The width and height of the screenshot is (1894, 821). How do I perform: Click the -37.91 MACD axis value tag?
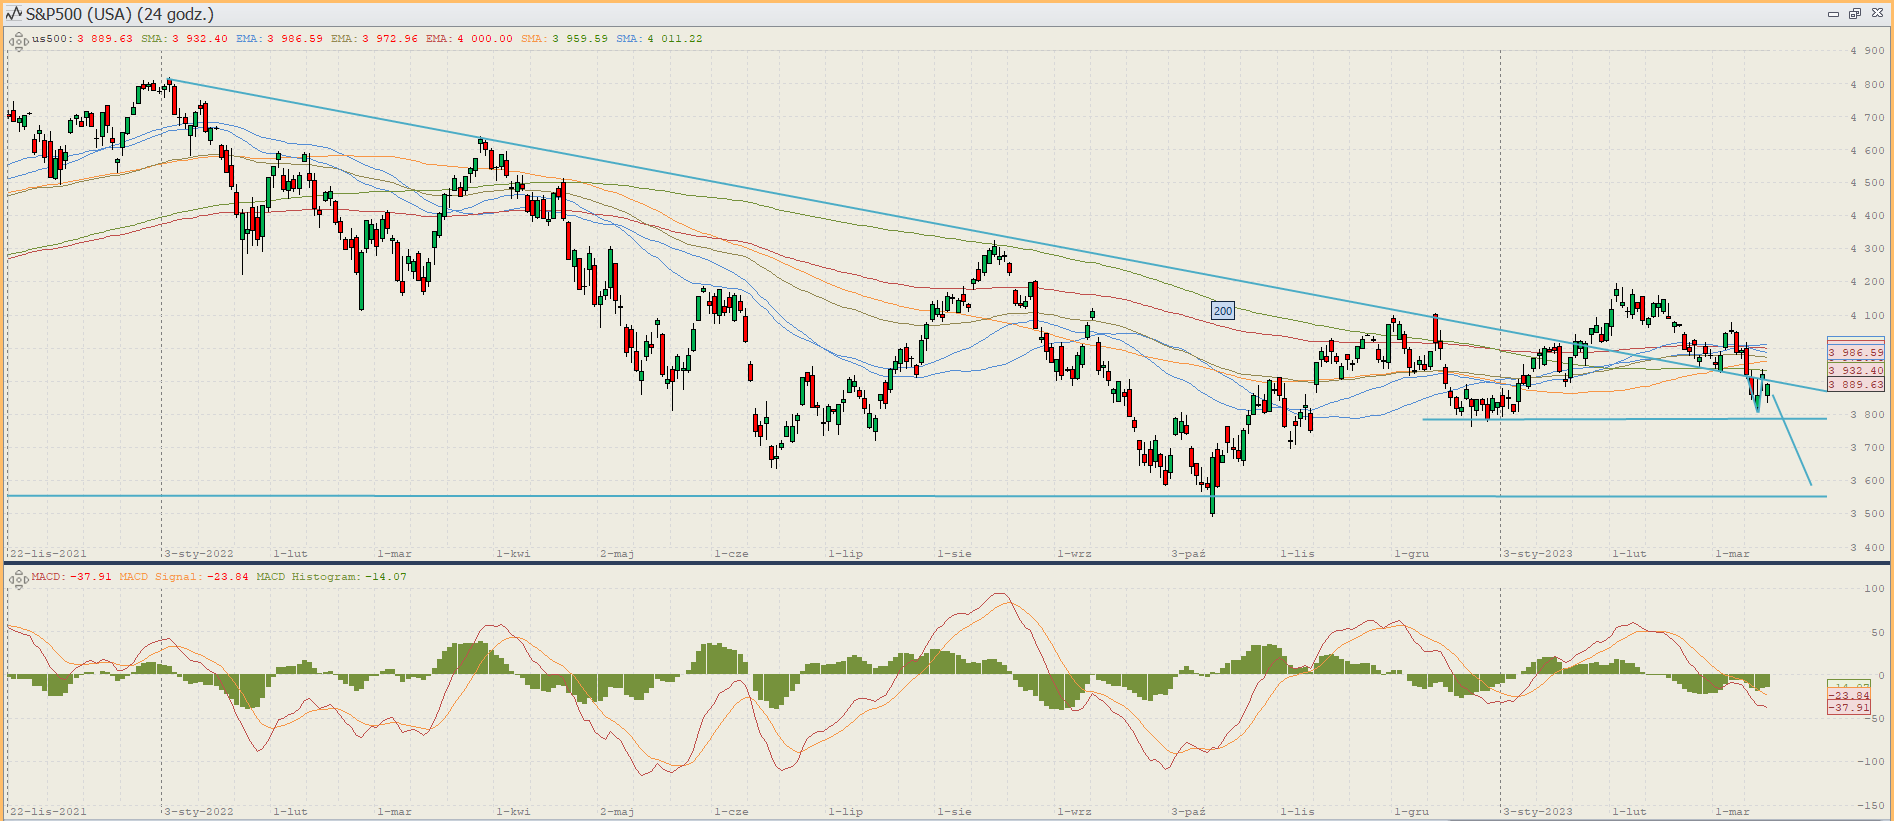[1849, 708]
